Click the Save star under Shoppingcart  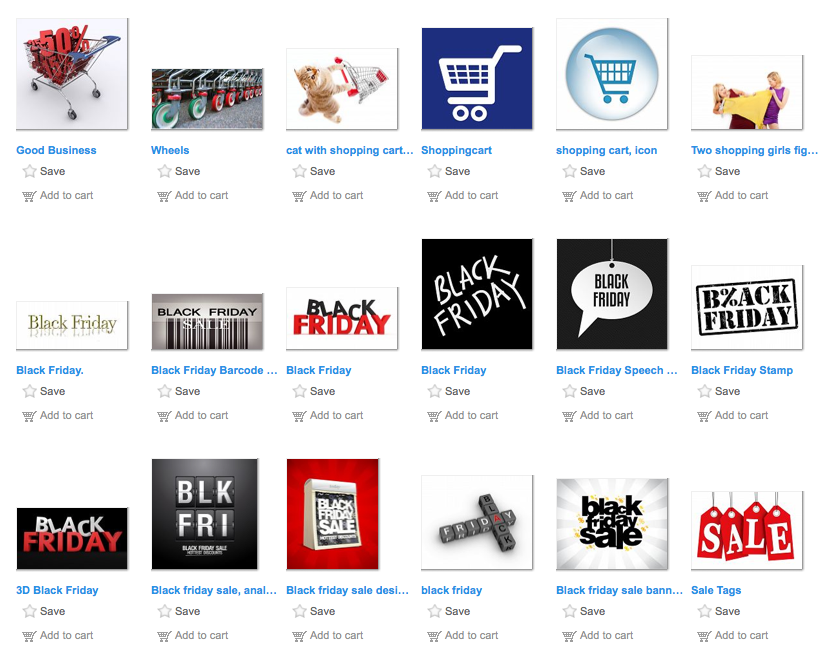[x=435, y=171]
